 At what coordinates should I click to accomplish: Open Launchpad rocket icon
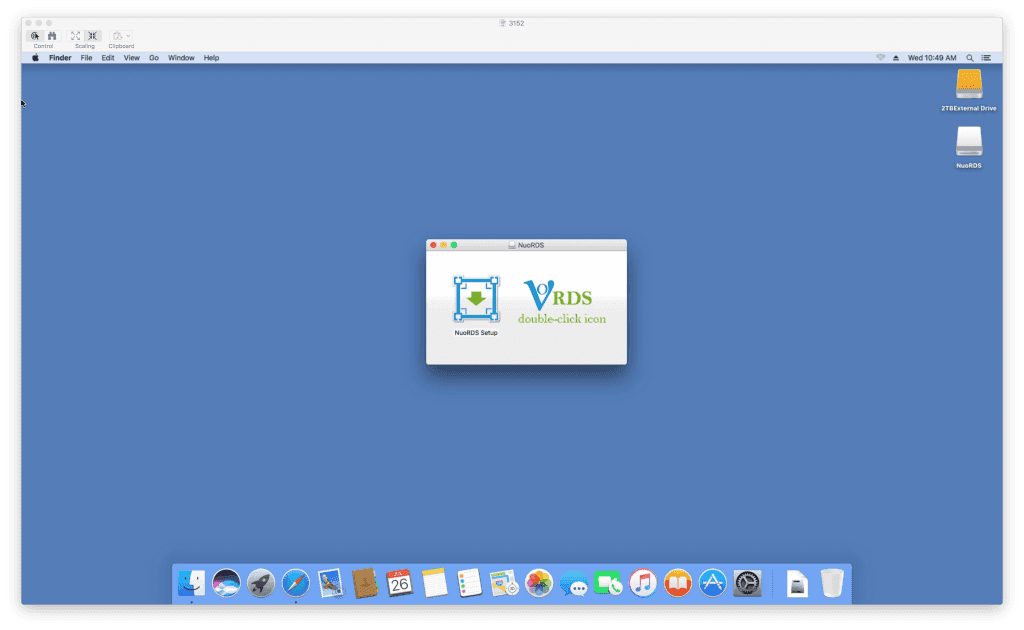[261, 583]
